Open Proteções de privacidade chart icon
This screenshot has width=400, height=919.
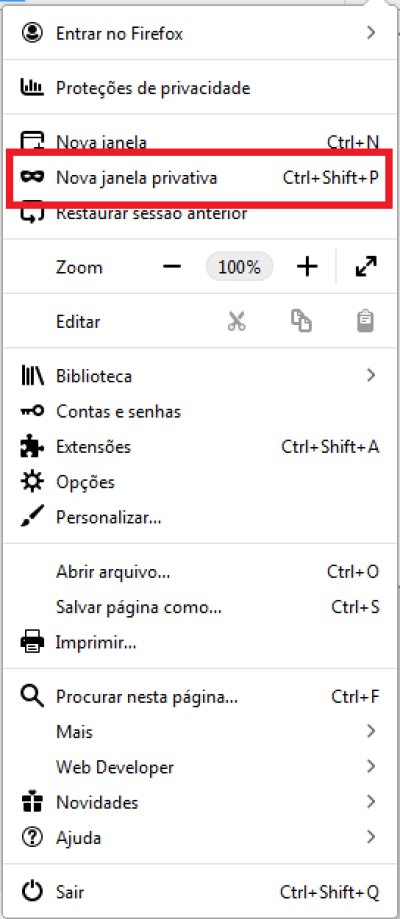point(32,88)
